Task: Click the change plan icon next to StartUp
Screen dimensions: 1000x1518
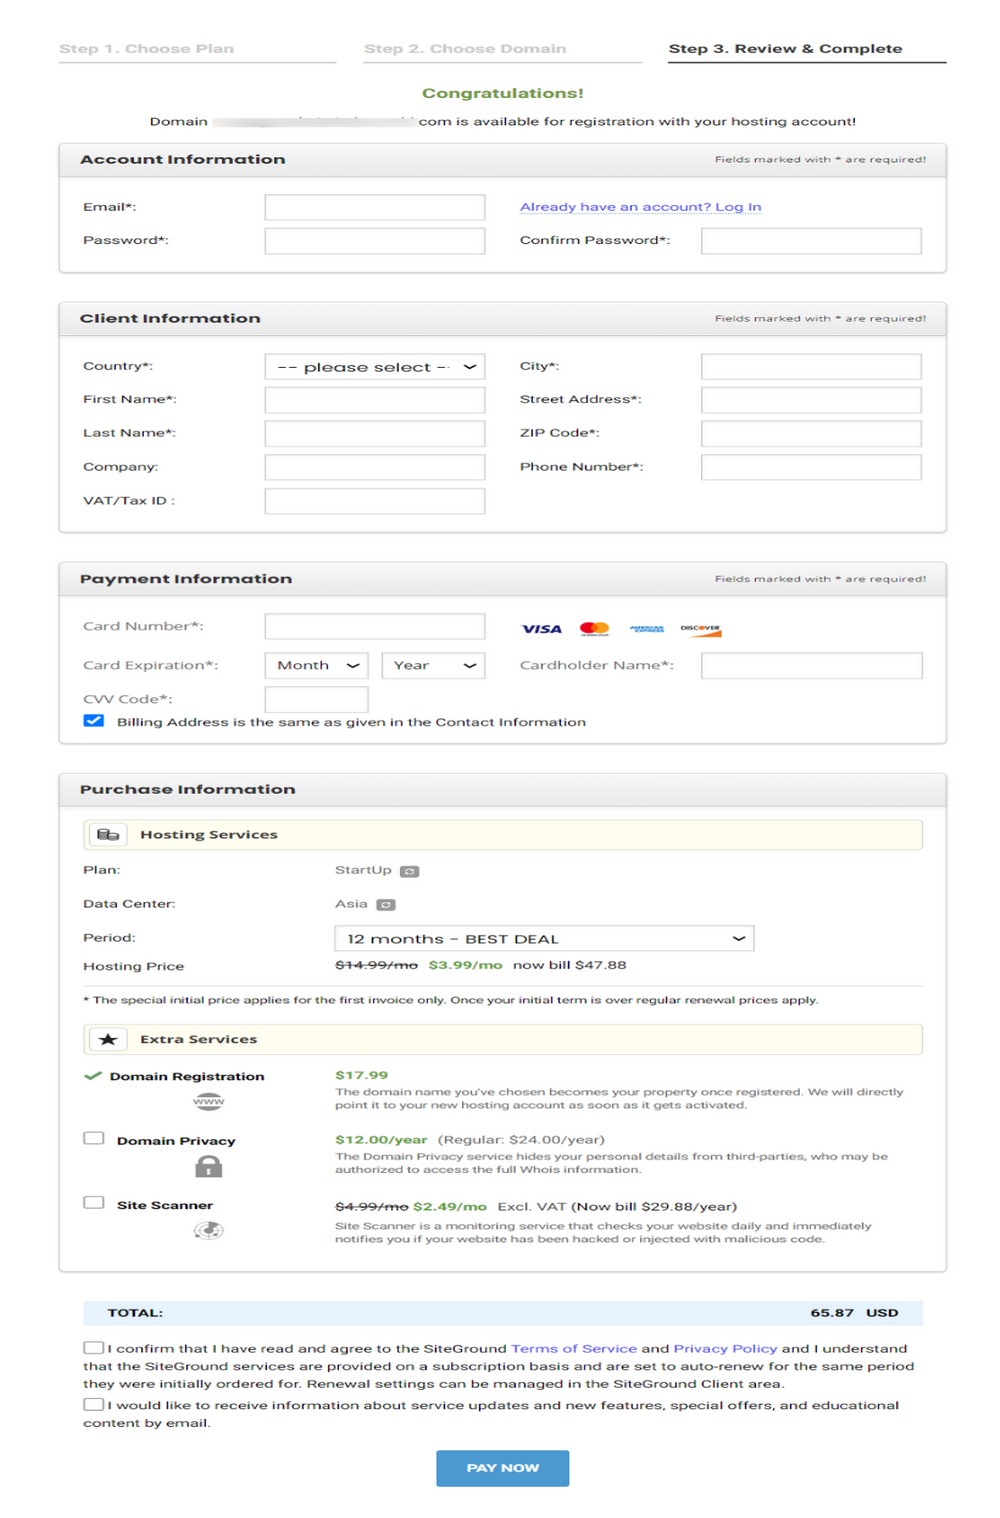Action: [410, 871]
